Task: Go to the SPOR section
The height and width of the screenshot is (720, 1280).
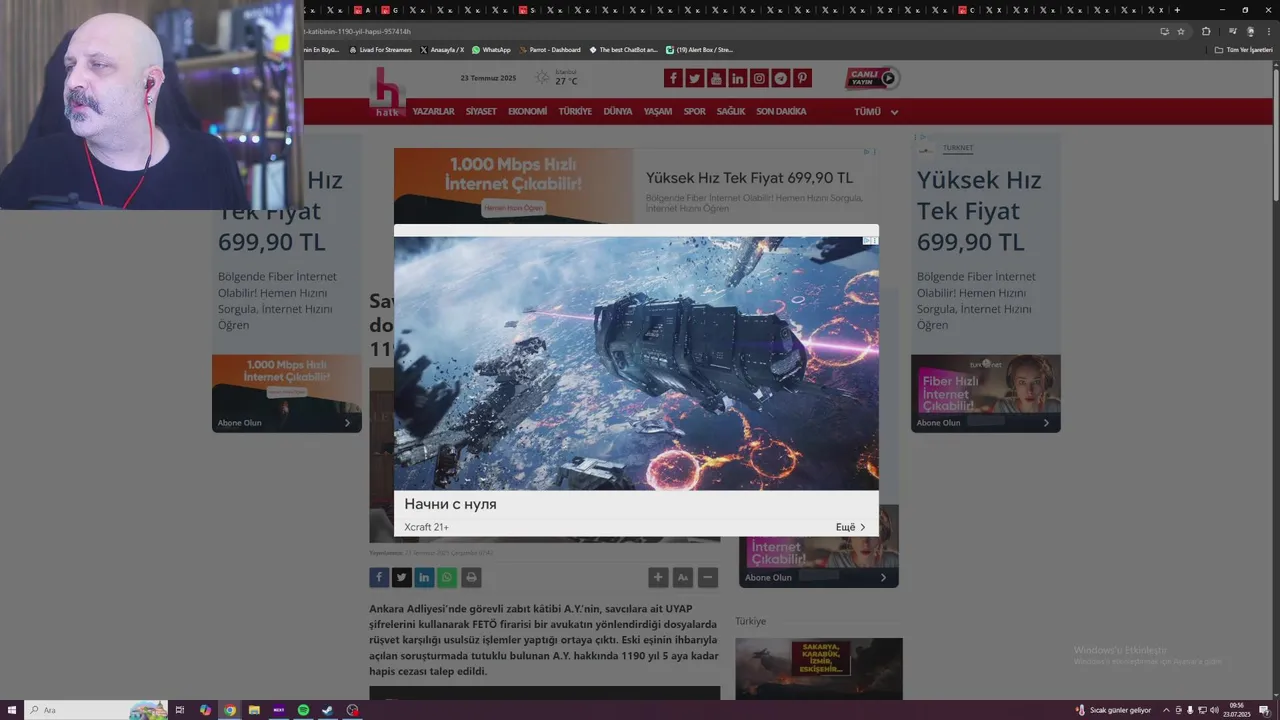Action: (694, 112)
